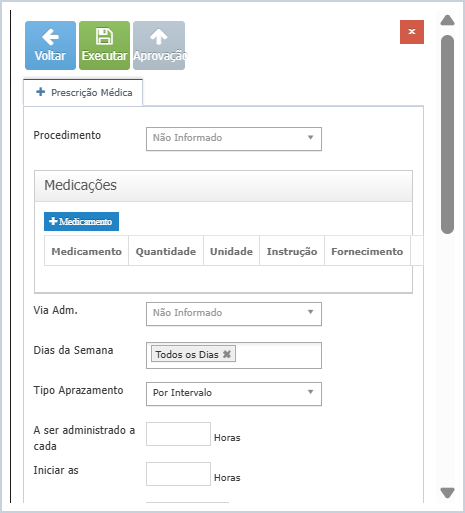Click the arrow of Tipo Aprazamento combo box
Screen dimensions: 465x513
tap(310, 392)
